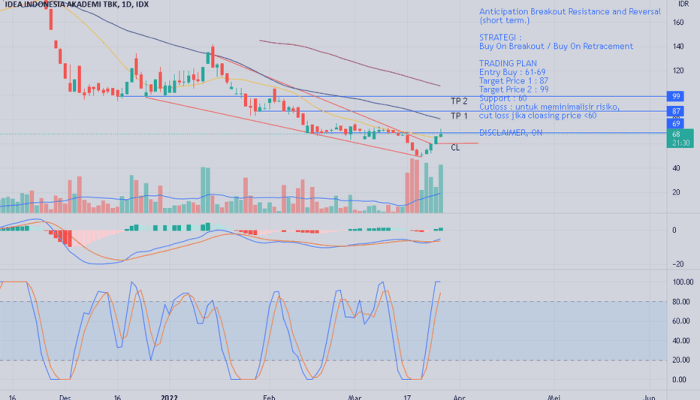Click the Jun label on the time axis
The height and width of the screenshot is (400, 700).
pos(650,395)
